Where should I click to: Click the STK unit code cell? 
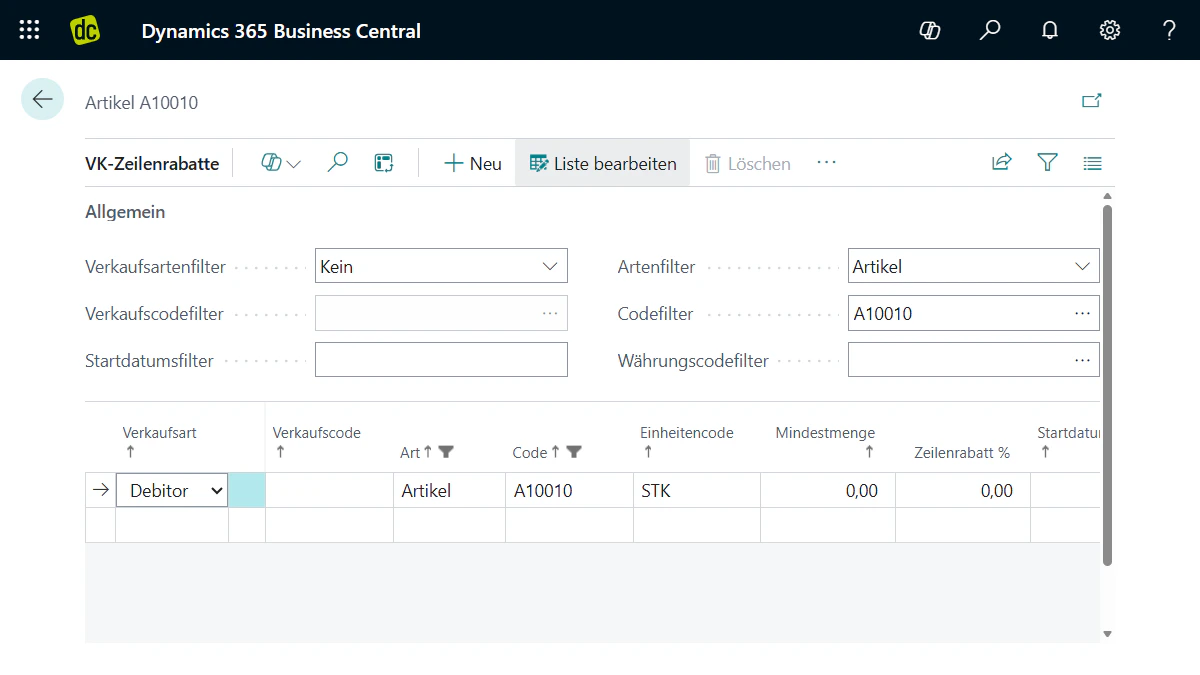tap(697, 490)
